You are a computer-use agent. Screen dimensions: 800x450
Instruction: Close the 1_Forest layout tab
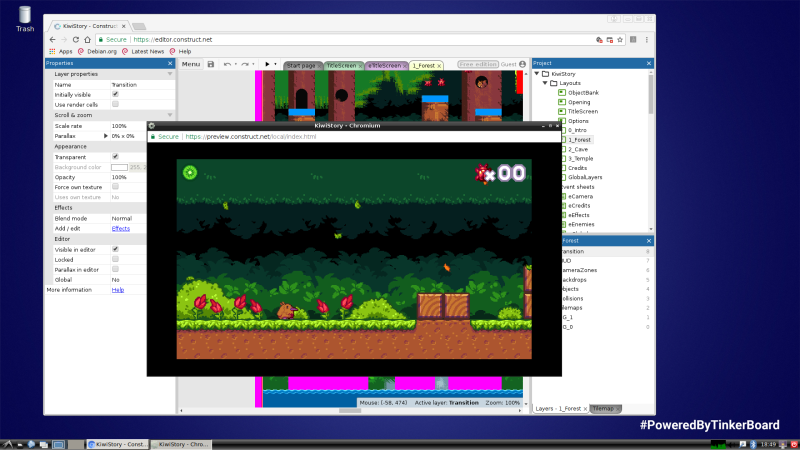point(439,66)
